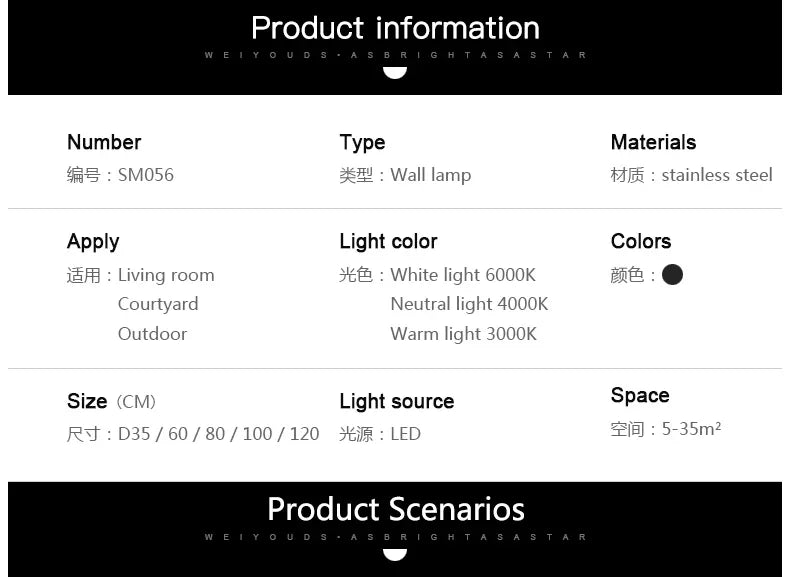Select Living room application text
The image size is (790, 577).
coord(166,275)
